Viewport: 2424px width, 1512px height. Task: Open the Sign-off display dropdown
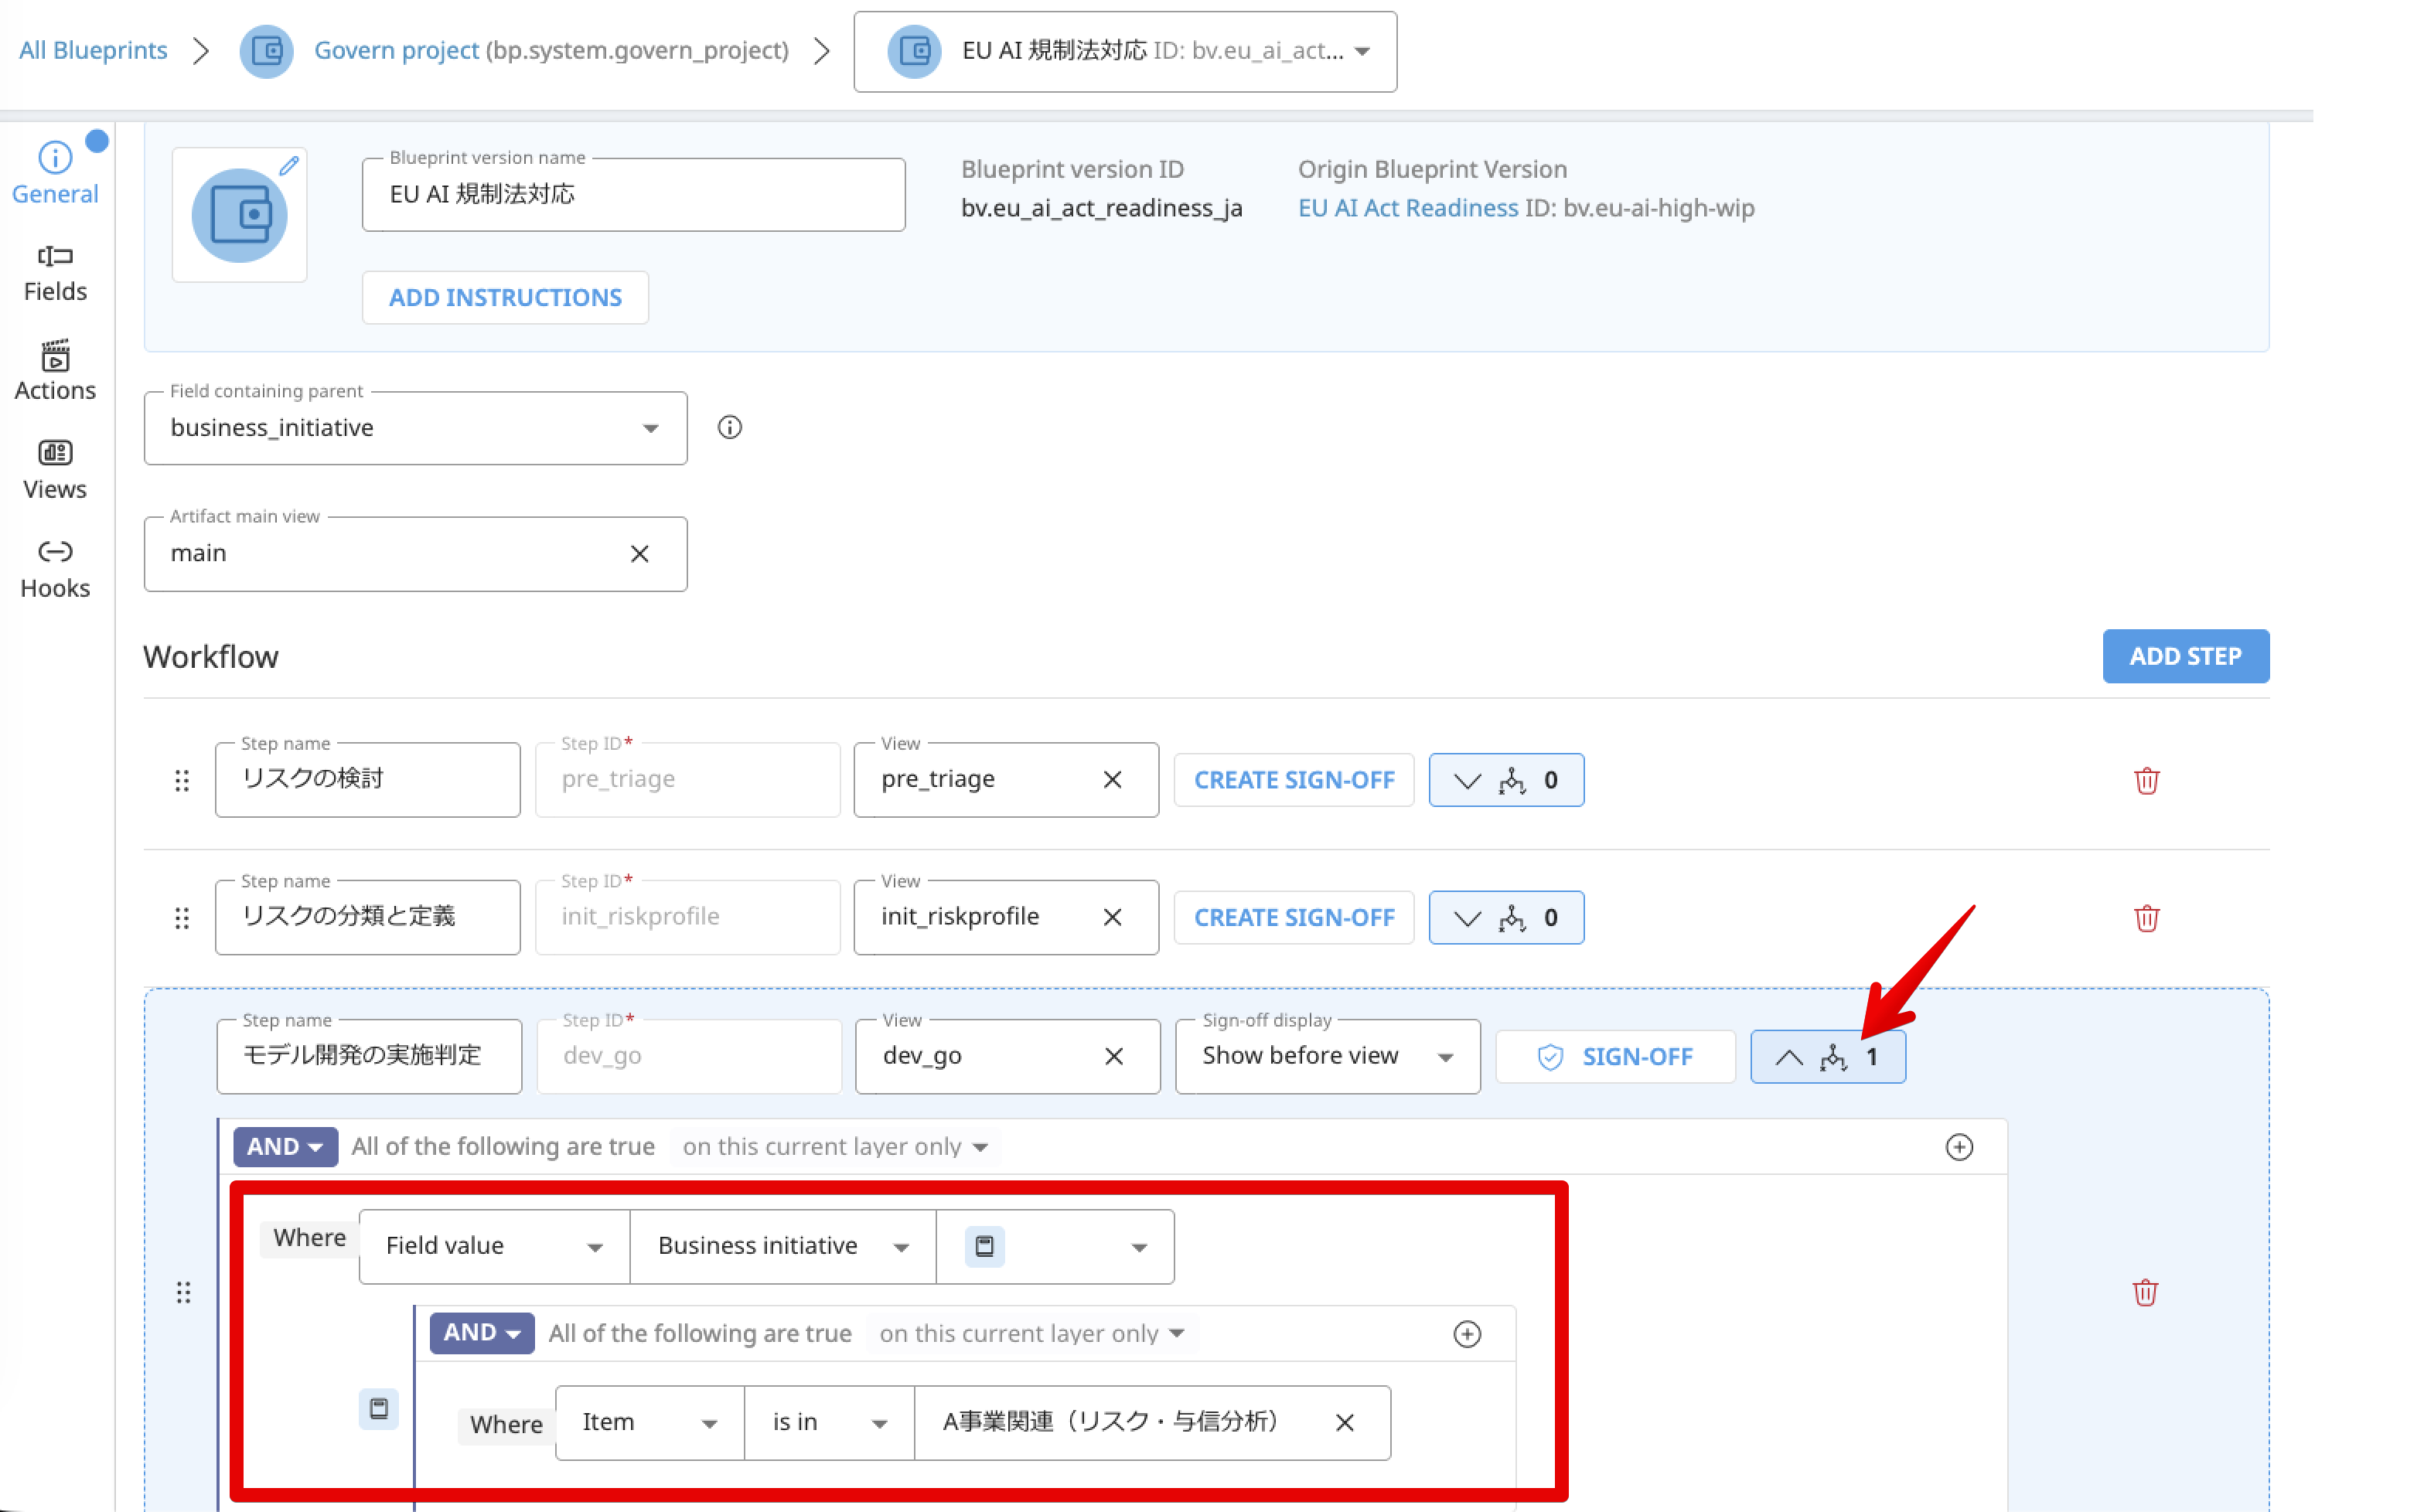(x=1327, y=1056)
